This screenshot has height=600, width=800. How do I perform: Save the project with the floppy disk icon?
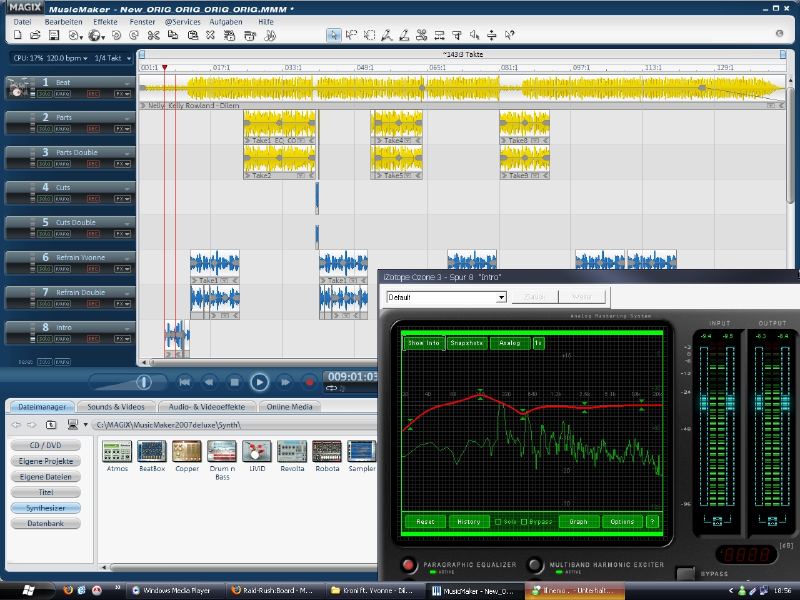click(54, 35)
